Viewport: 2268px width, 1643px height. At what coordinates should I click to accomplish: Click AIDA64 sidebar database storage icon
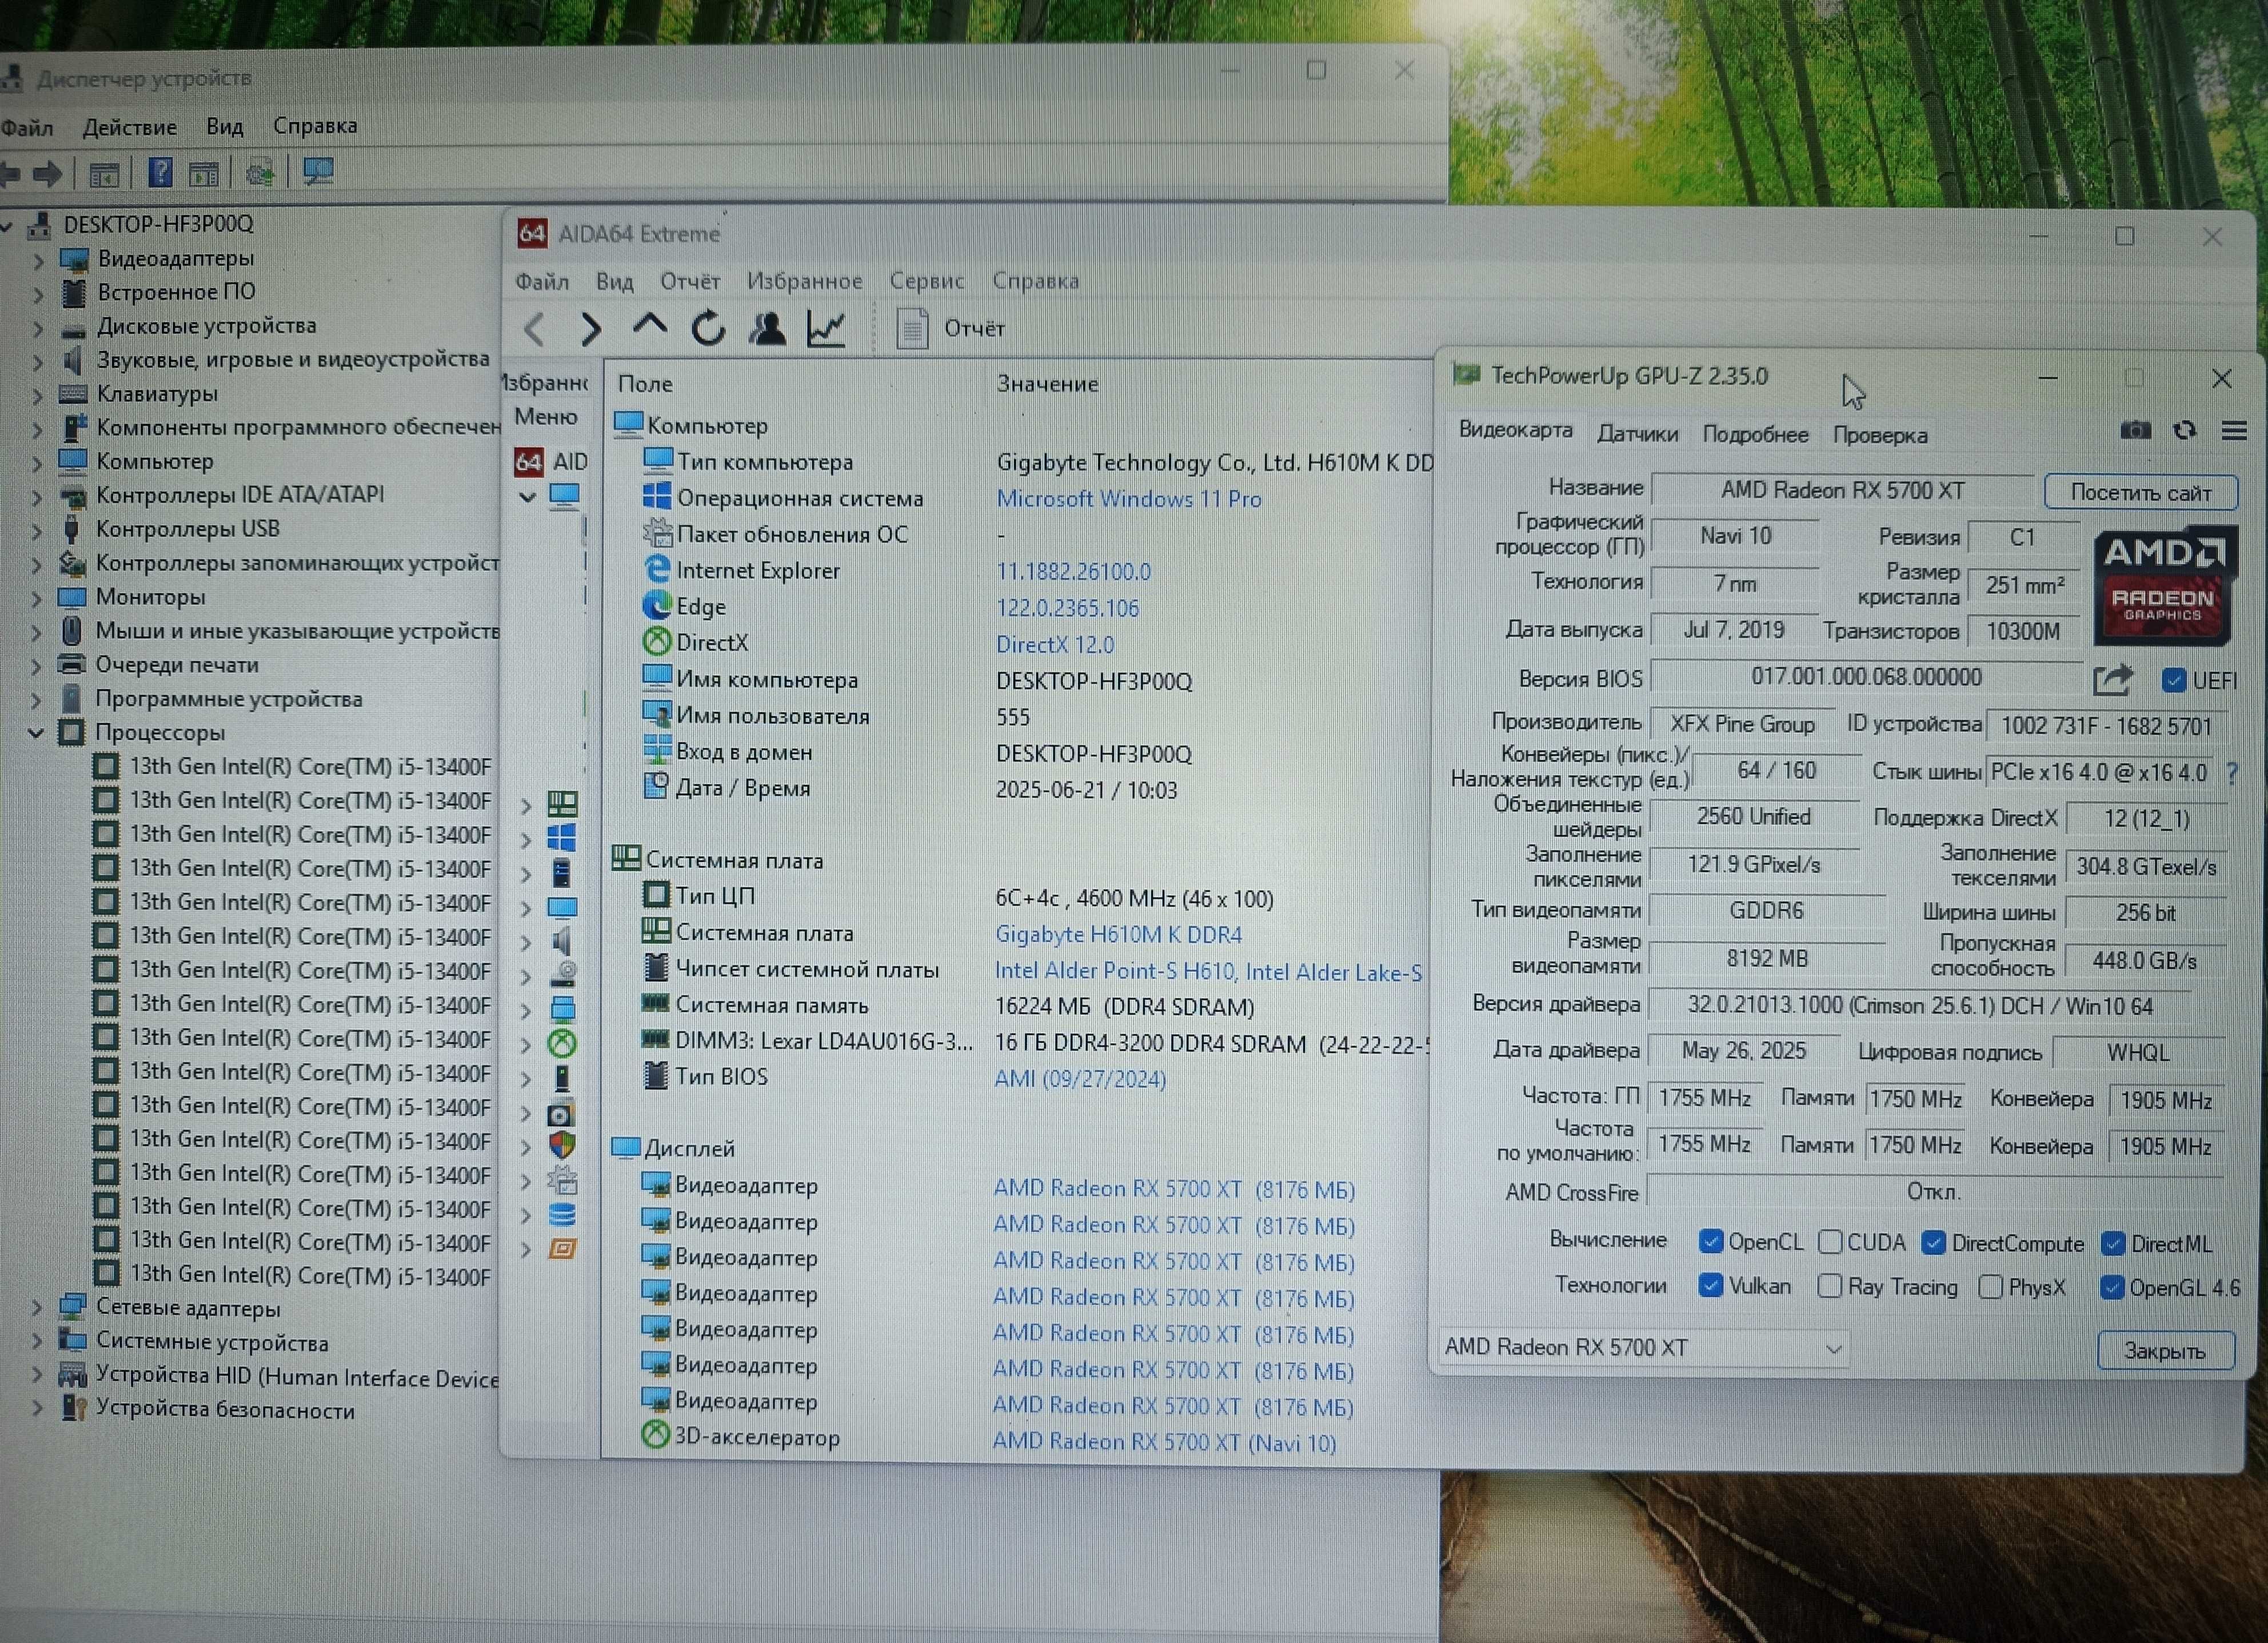pos(562,1214)
